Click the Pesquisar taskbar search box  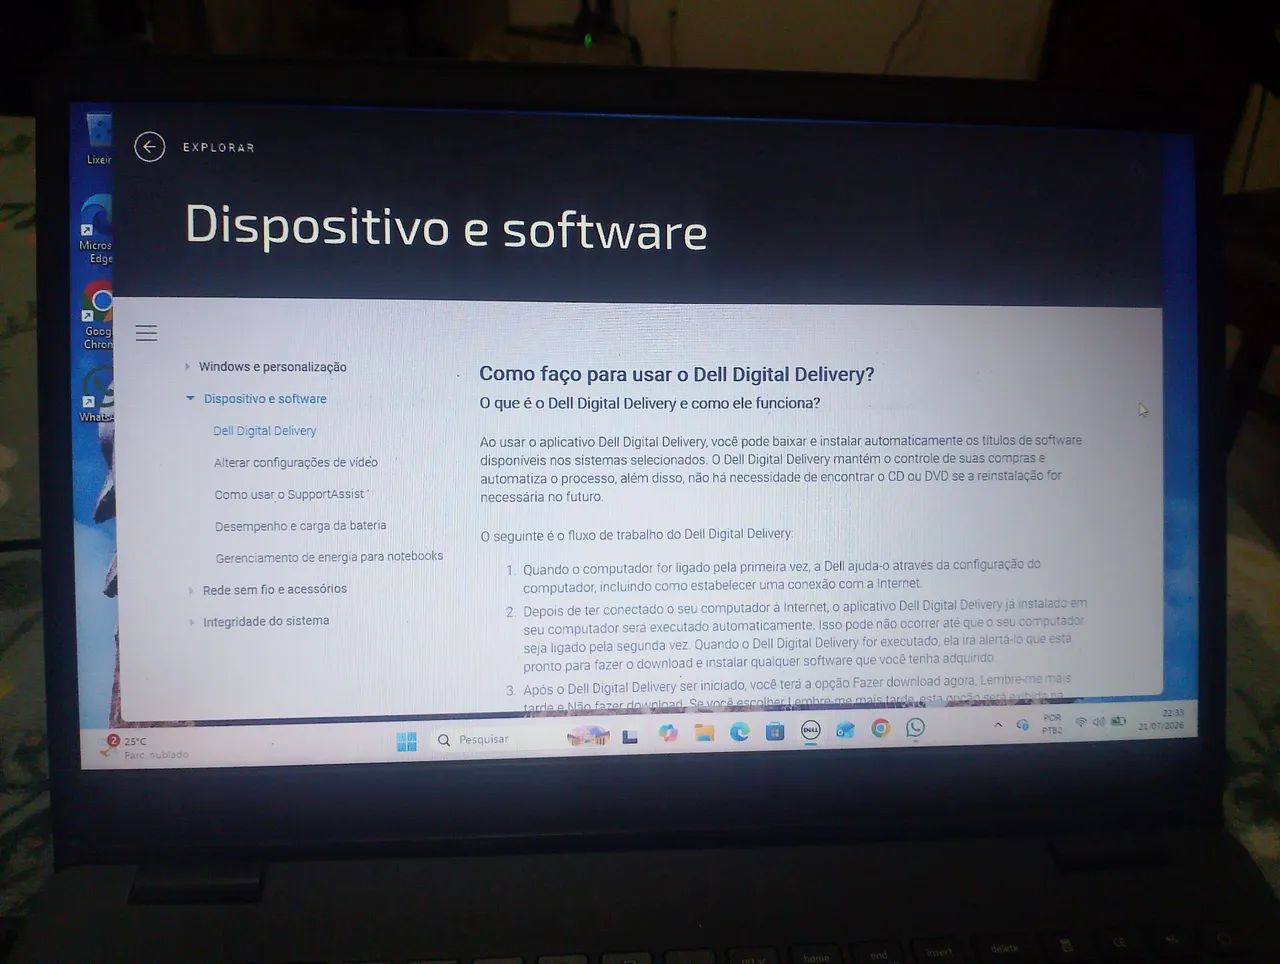click(x=523, y=739)
